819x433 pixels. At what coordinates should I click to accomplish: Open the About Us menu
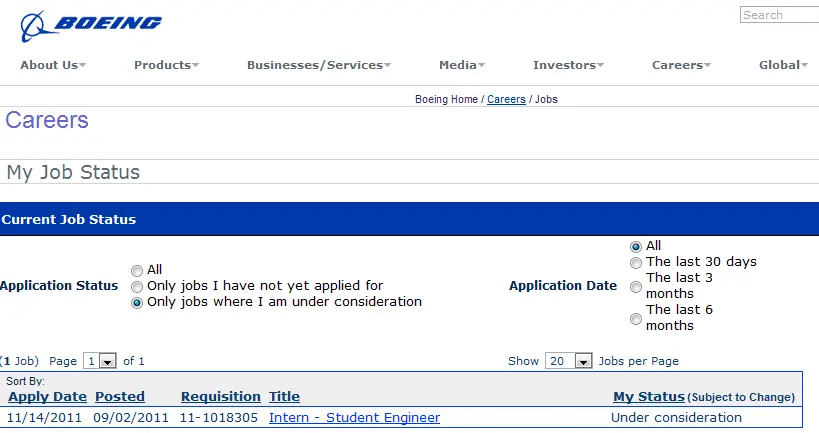pos(53,65)
